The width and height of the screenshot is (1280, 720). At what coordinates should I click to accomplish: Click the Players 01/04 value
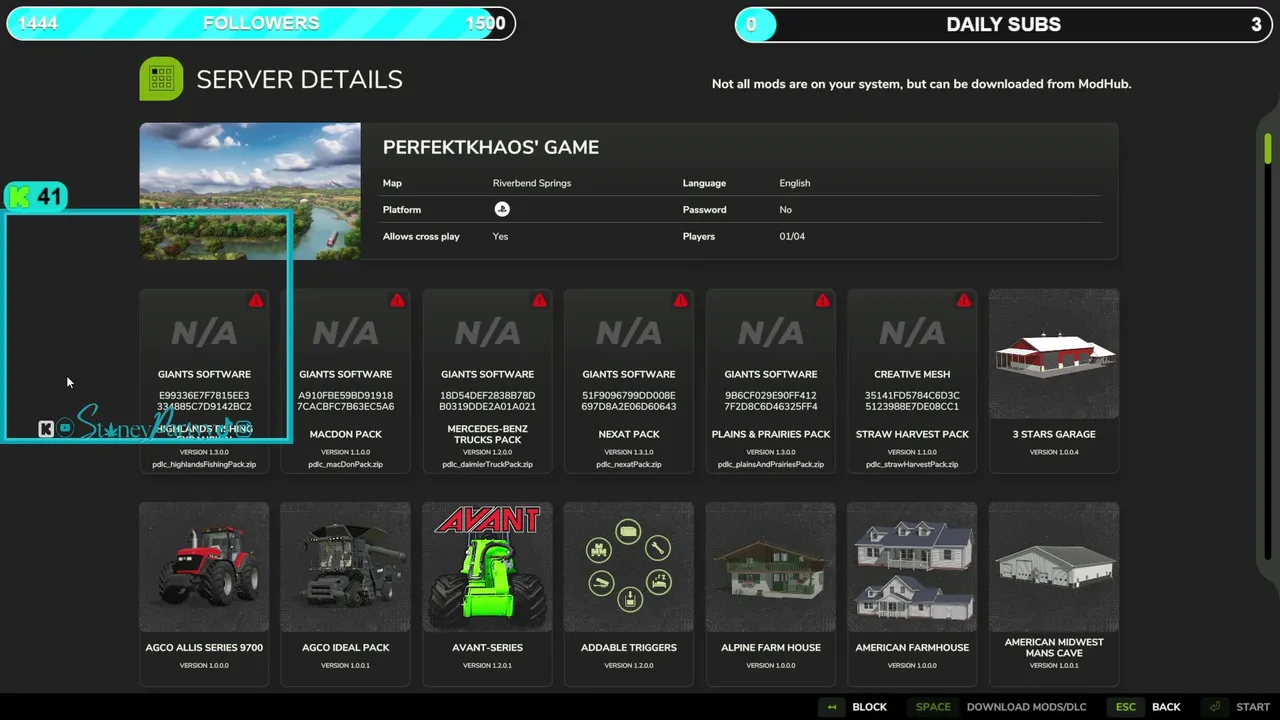(x=792, y=236)
